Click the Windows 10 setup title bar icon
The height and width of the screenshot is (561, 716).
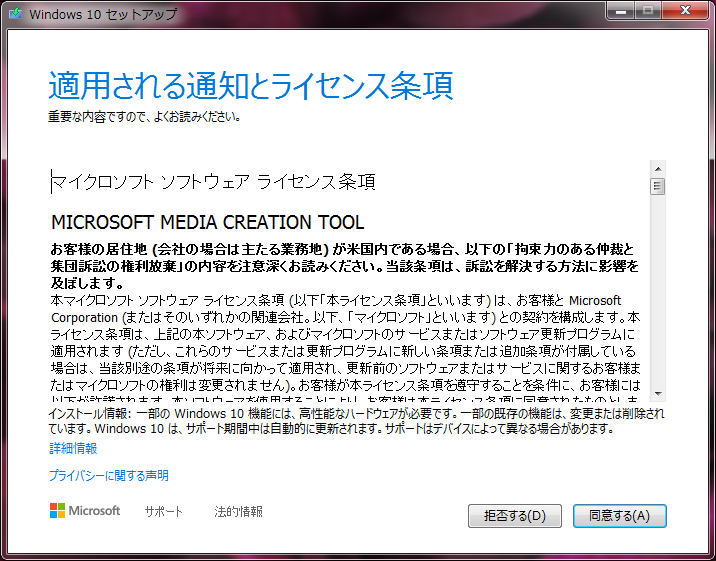pyautogui.click(x=15, y=13)
